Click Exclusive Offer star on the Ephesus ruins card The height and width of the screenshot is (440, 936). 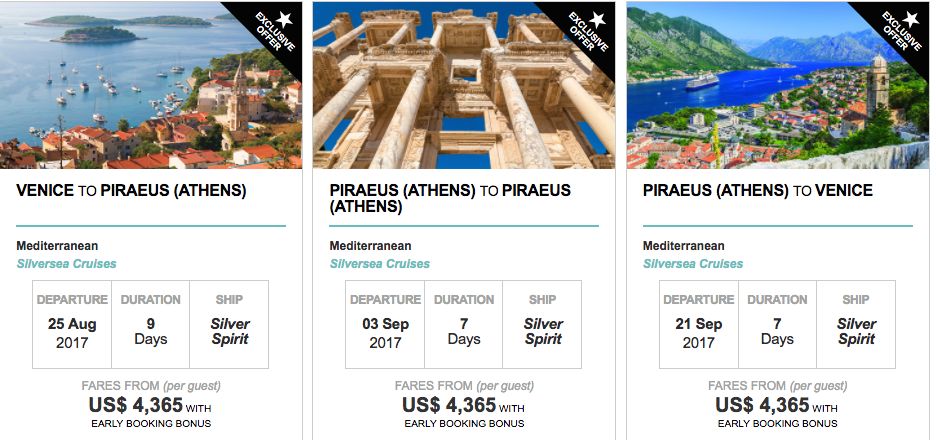click(599, 20)
